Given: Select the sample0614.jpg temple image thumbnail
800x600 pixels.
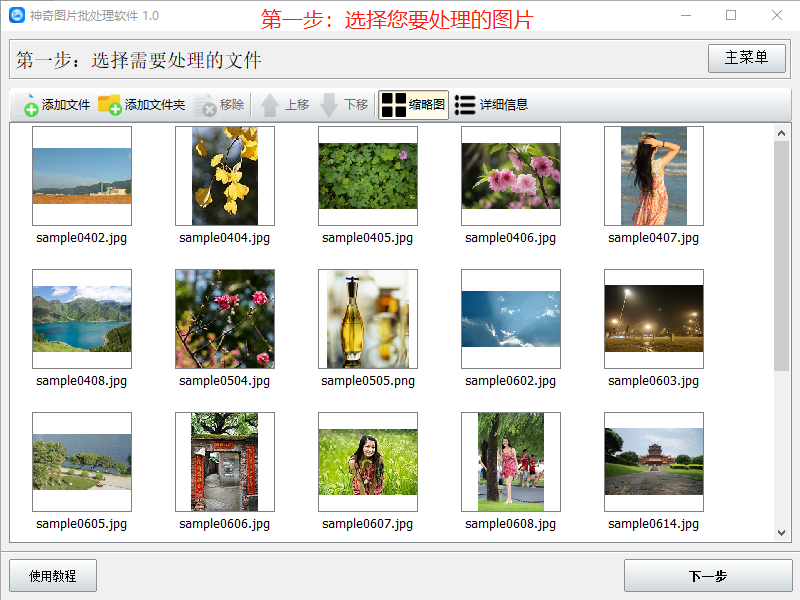Looking at the screenshot, I should [653, 462].
